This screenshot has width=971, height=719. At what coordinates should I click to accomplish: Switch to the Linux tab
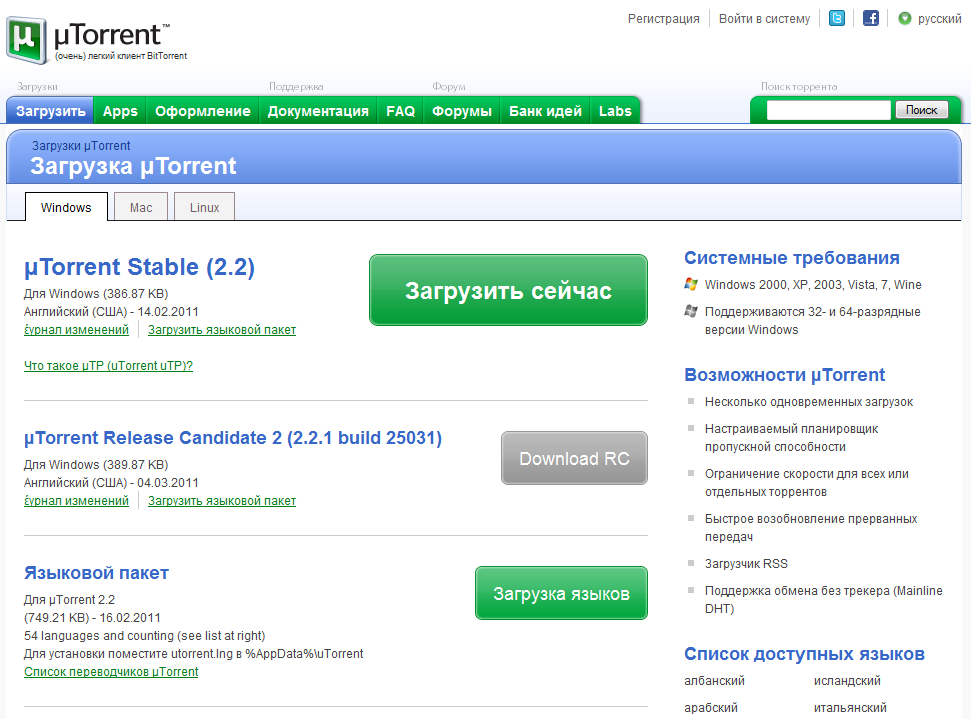click(x=204, y=207)
